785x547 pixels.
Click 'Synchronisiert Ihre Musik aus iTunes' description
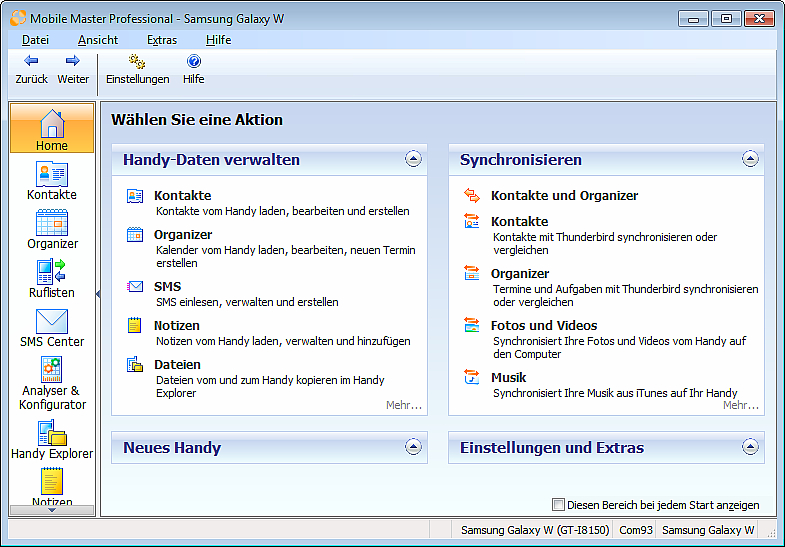point(615,393)
